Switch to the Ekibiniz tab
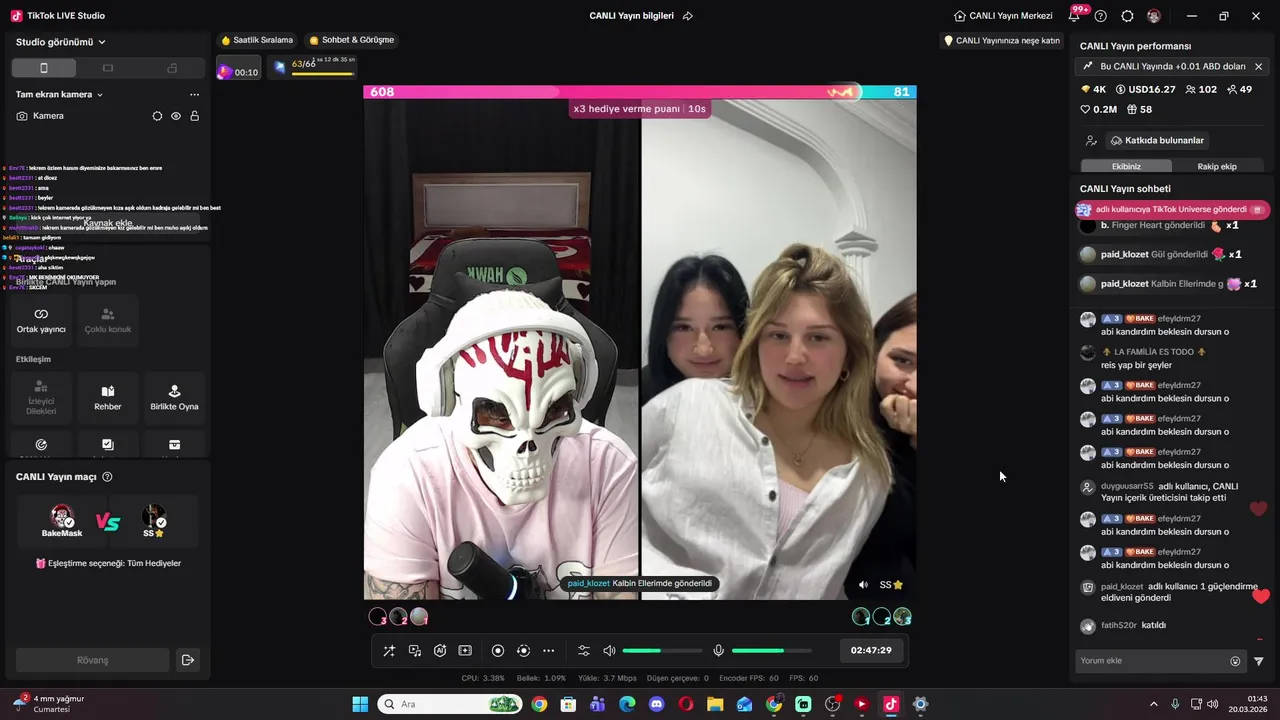This screenshot has width=1280, height=720. coord(1126,166)
